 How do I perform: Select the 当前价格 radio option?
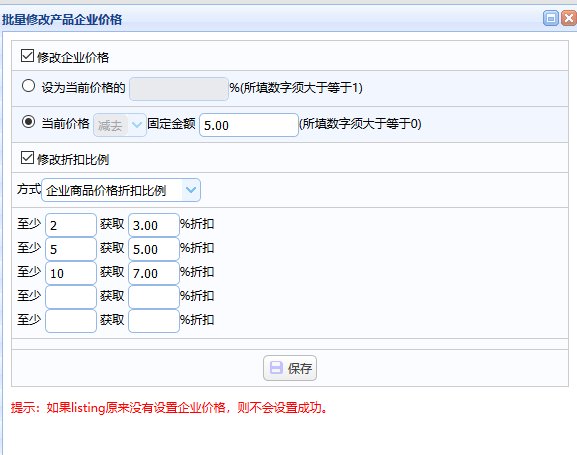(28, 121)
